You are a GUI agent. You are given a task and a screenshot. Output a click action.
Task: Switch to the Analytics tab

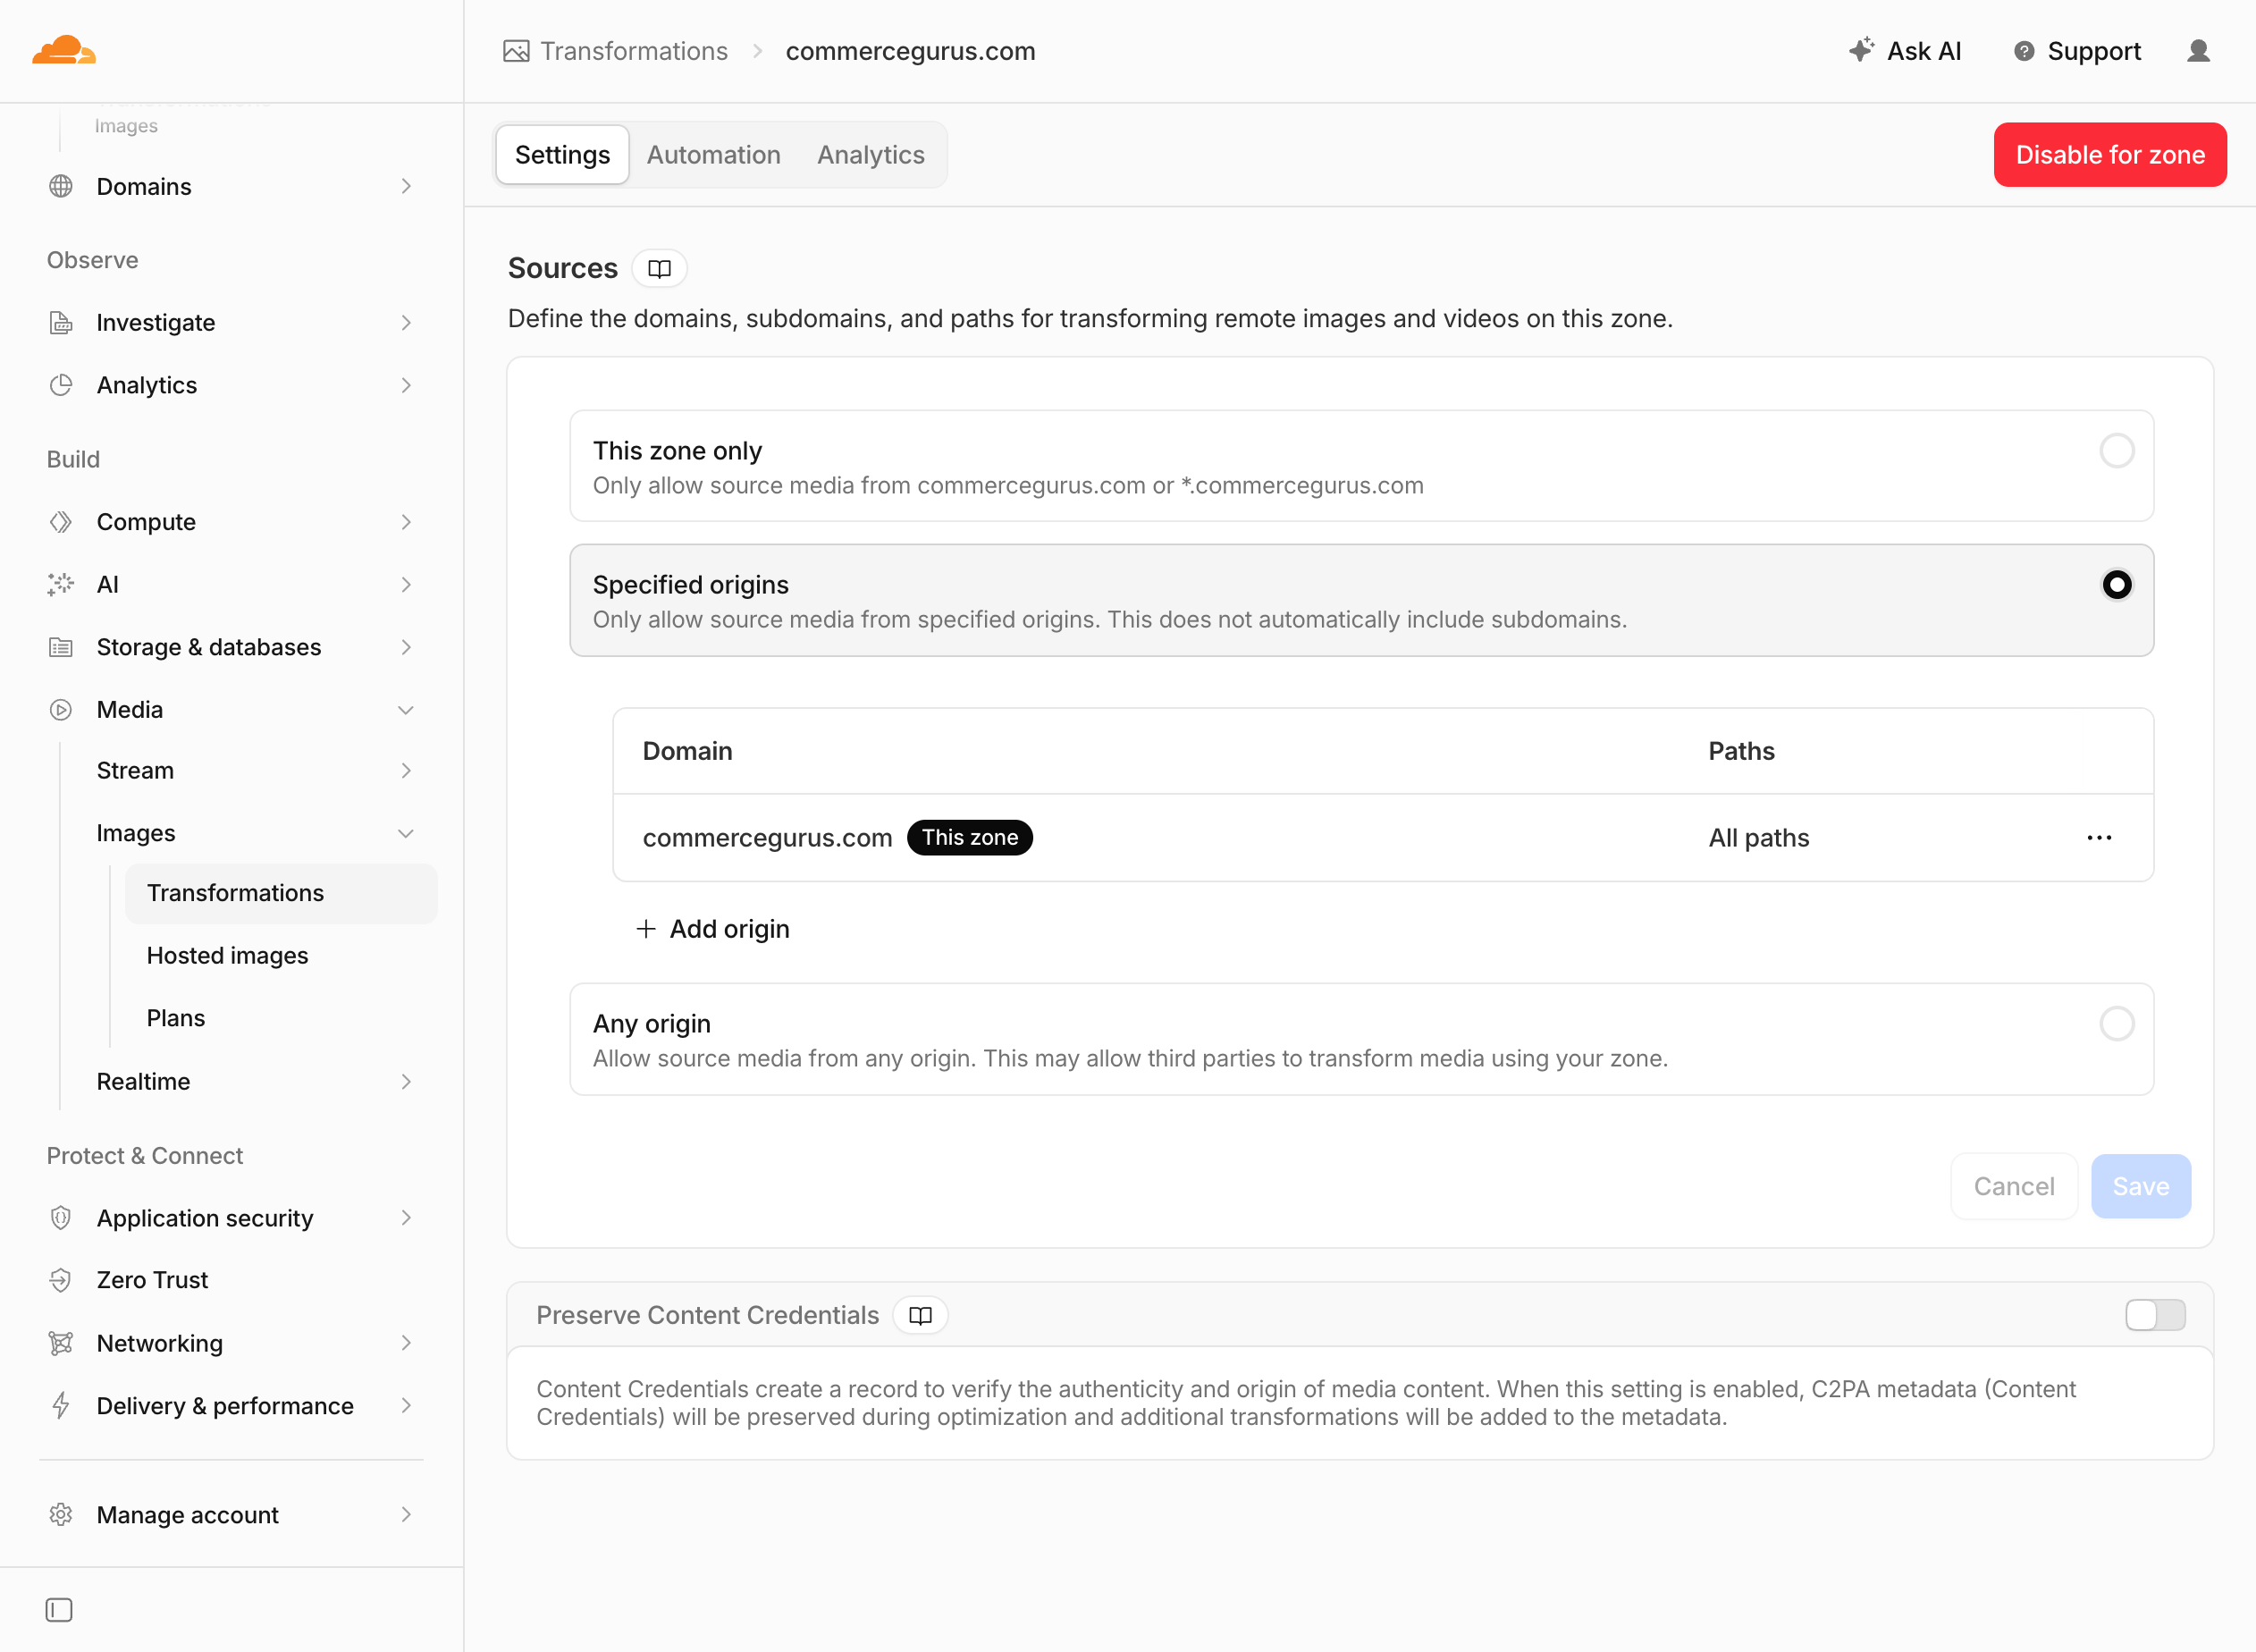click(x=870, y=155)
